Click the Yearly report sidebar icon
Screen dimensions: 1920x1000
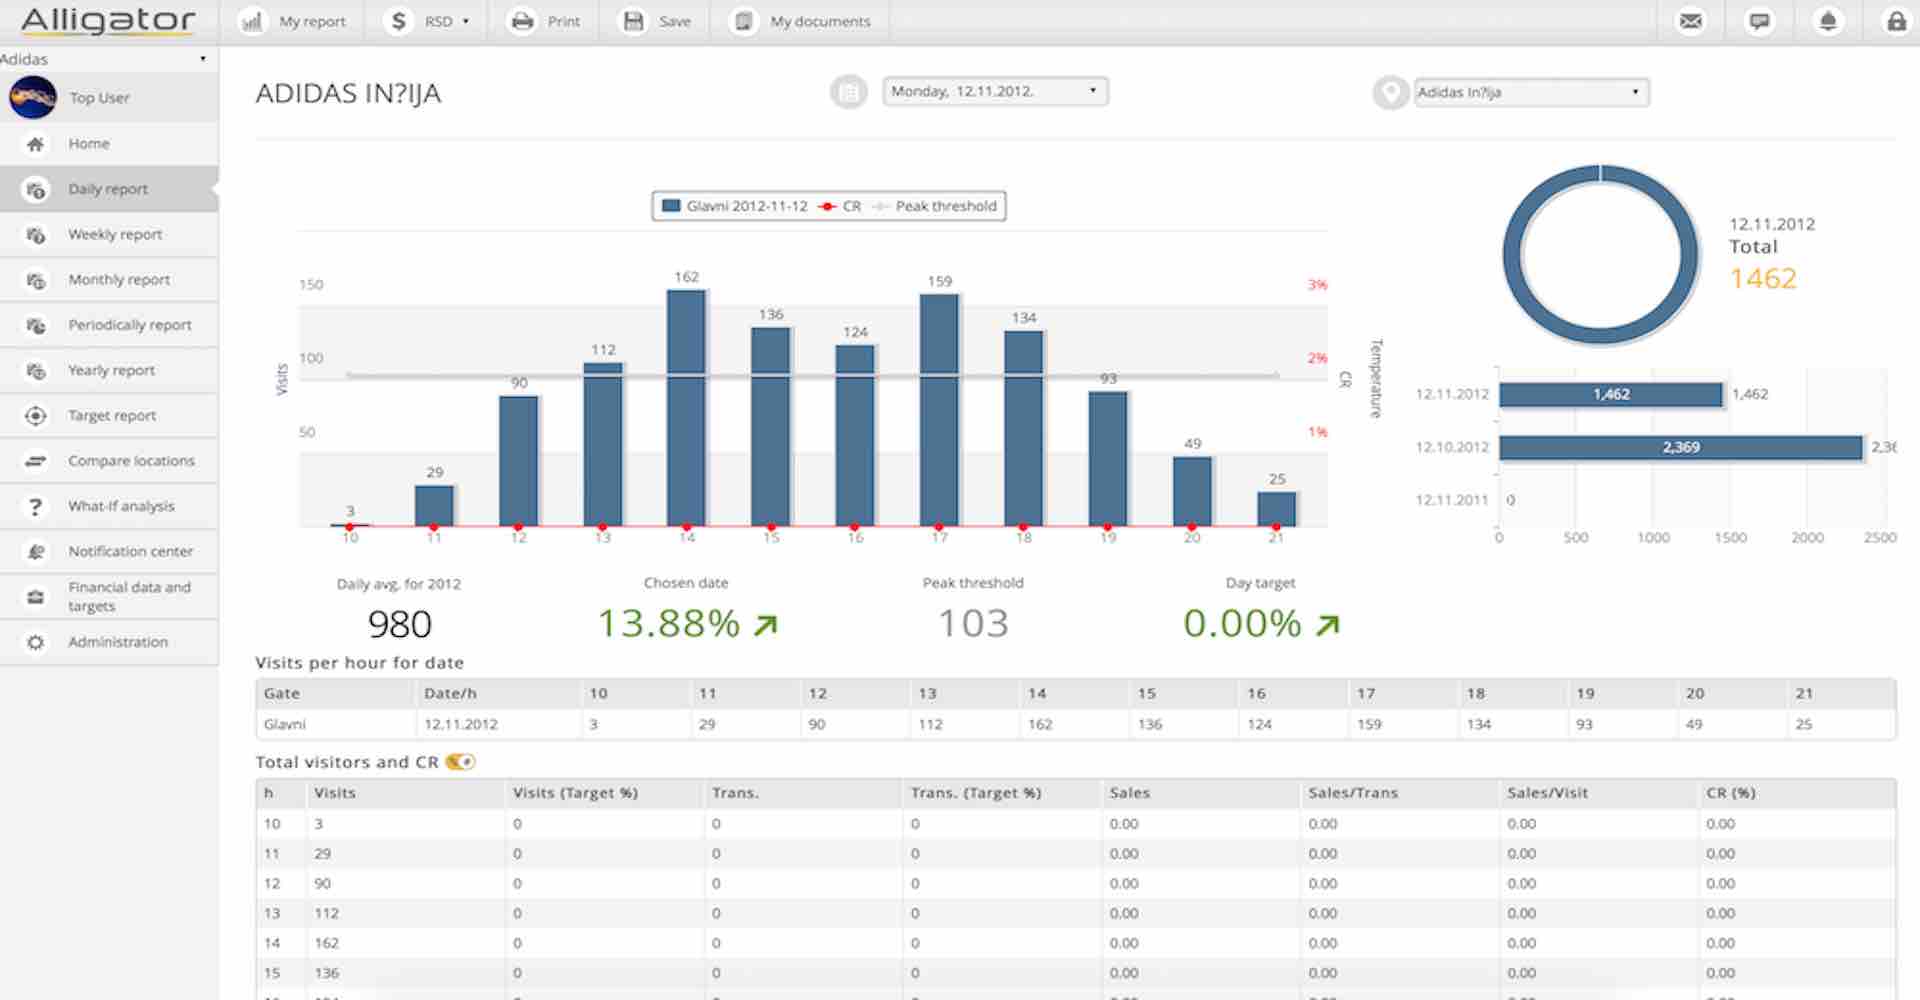click(x=35, y=371)
